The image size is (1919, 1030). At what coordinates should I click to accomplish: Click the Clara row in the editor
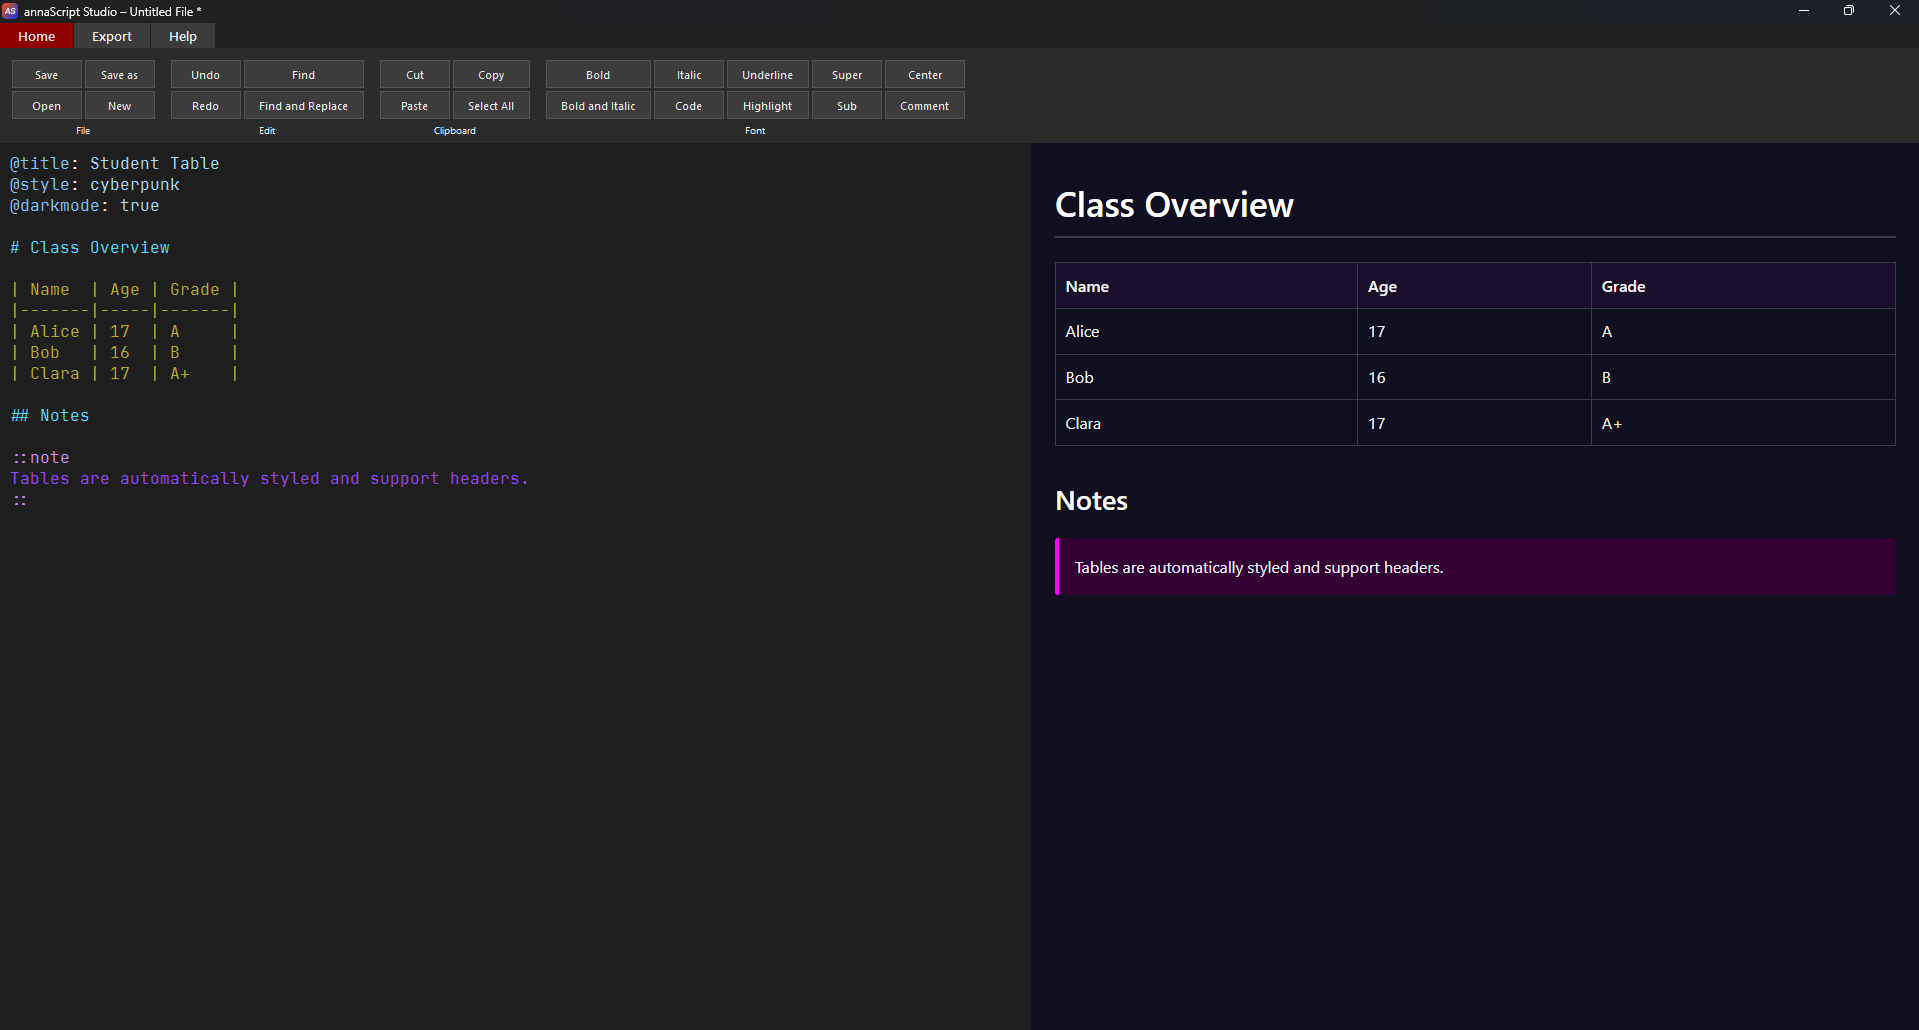pyautogui.click(x=125, y=374)
